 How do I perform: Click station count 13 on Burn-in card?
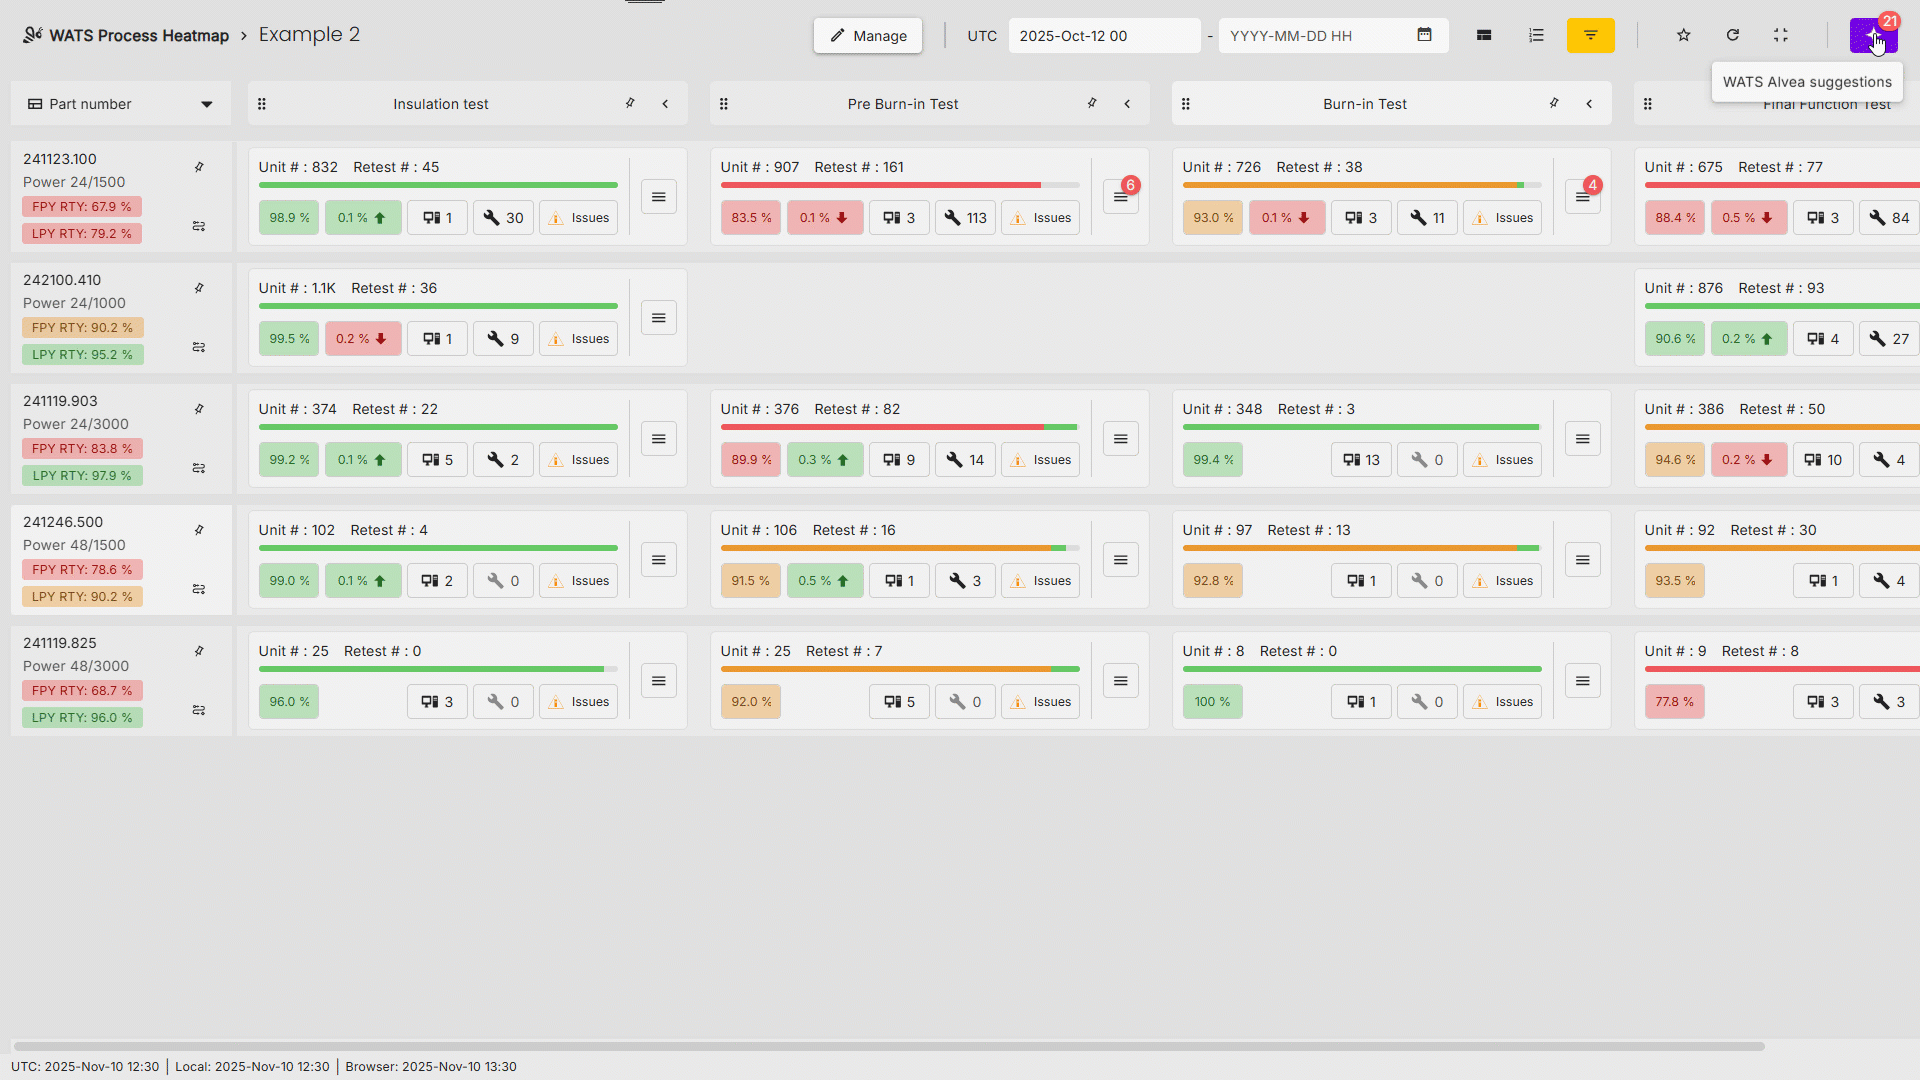pos(1361,460)
